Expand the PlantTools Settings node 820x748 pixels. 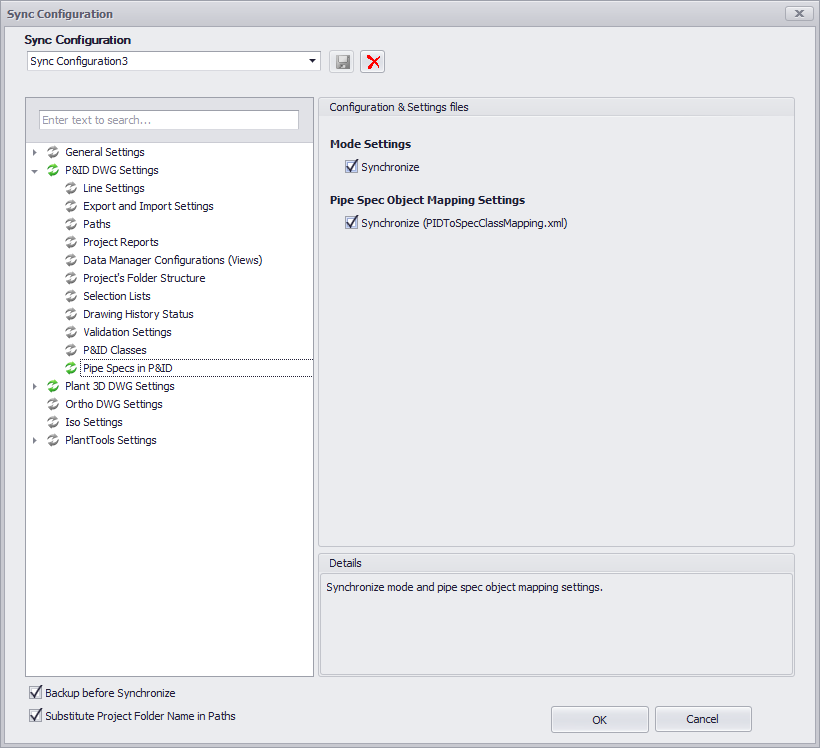pos(35,440)
